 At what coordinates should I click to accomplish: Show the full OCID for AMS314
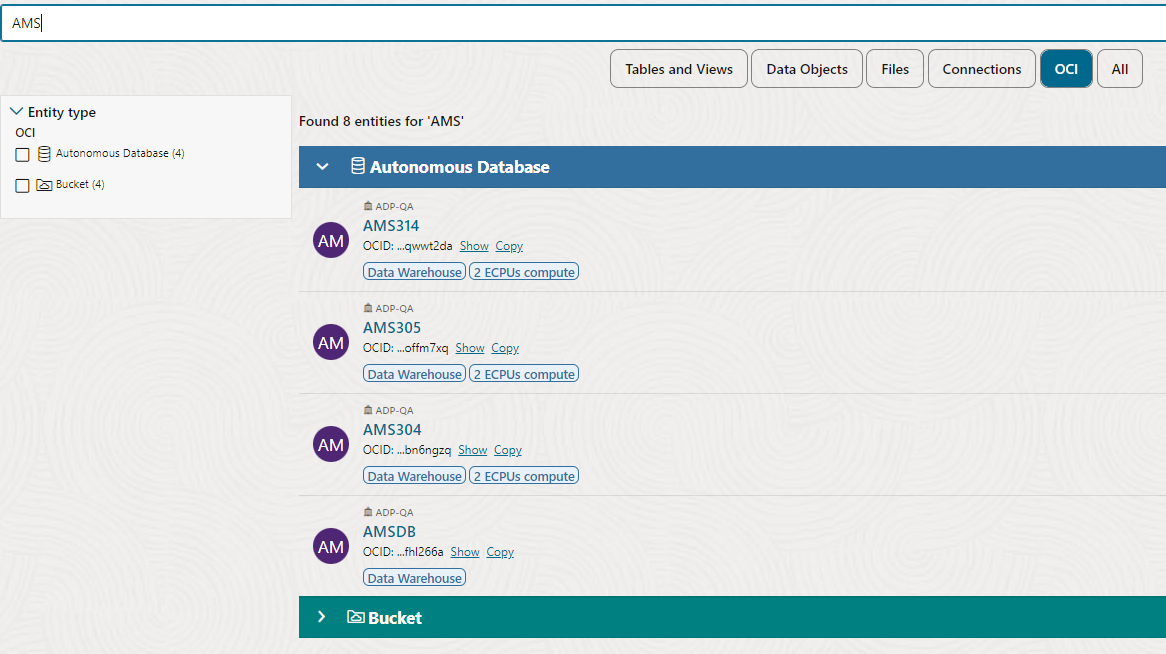(x=474, y=245)
